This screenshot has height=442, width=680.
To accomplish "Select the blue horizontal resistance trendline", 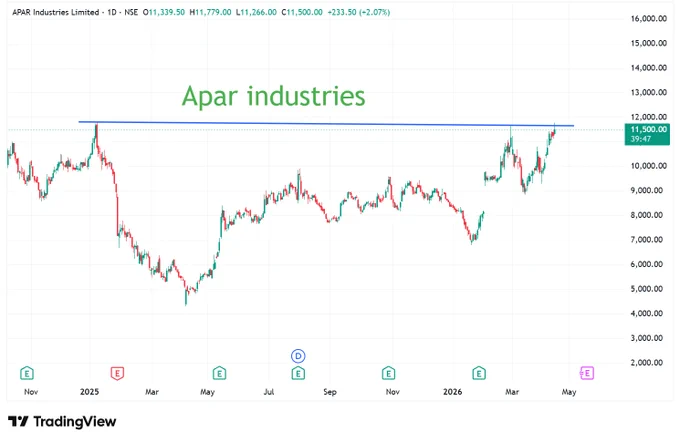I will [326, 124].
